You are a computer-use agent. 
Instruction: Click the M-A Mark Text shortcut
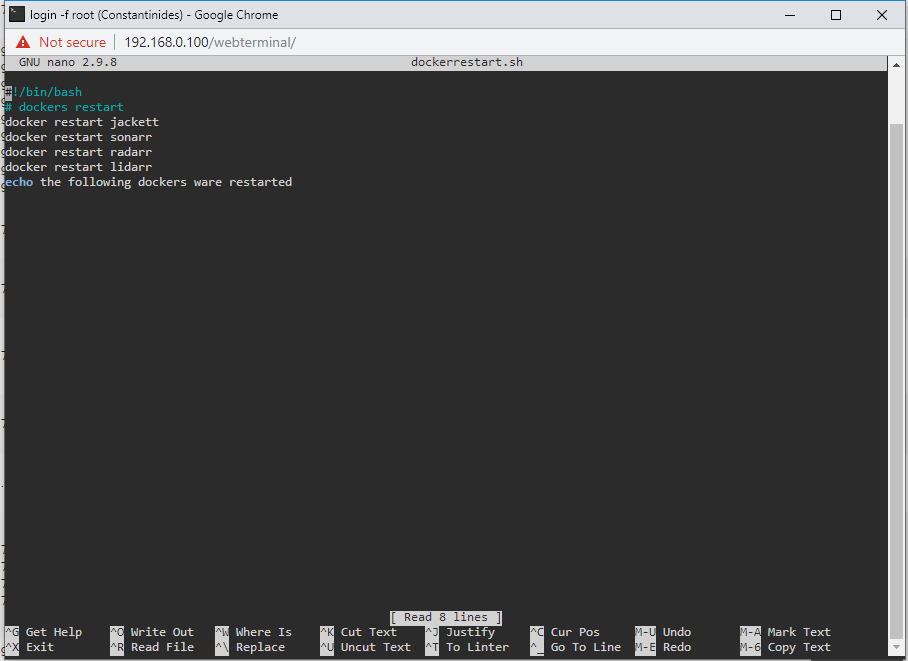[785, 632]
